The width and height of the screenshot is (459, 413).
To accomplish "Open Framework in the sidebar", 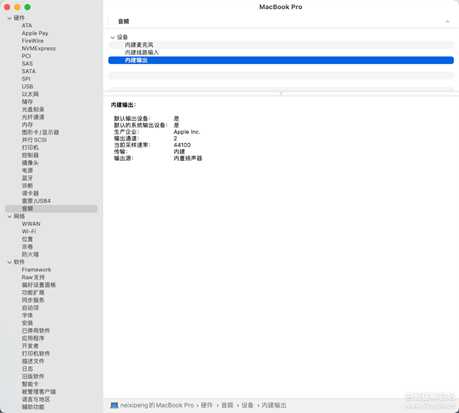I will click(x=36, y=270).
